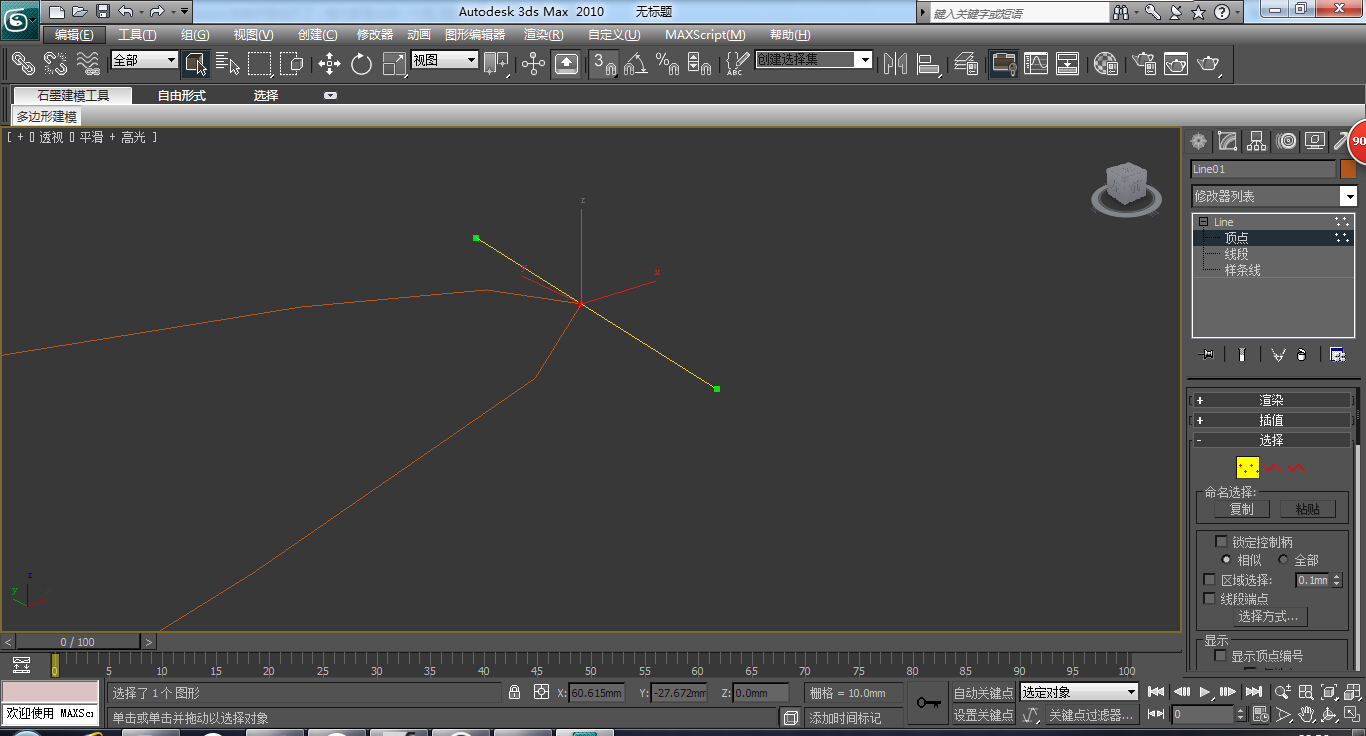Open the 创建(C) menu
This screenshot has width=1366, height=736.
pos(318,35)
